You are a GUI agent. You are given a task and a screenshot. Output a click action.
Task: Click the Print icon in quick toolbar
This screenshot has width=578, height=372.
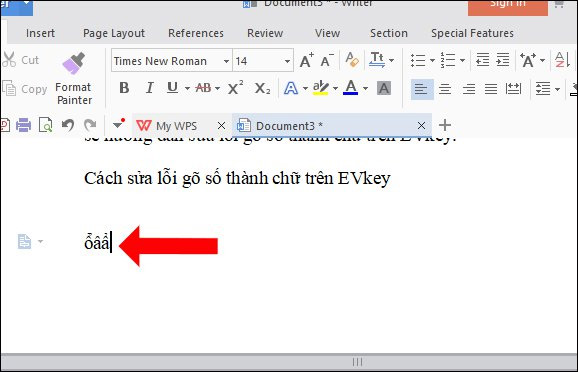(x=24, y=125)
